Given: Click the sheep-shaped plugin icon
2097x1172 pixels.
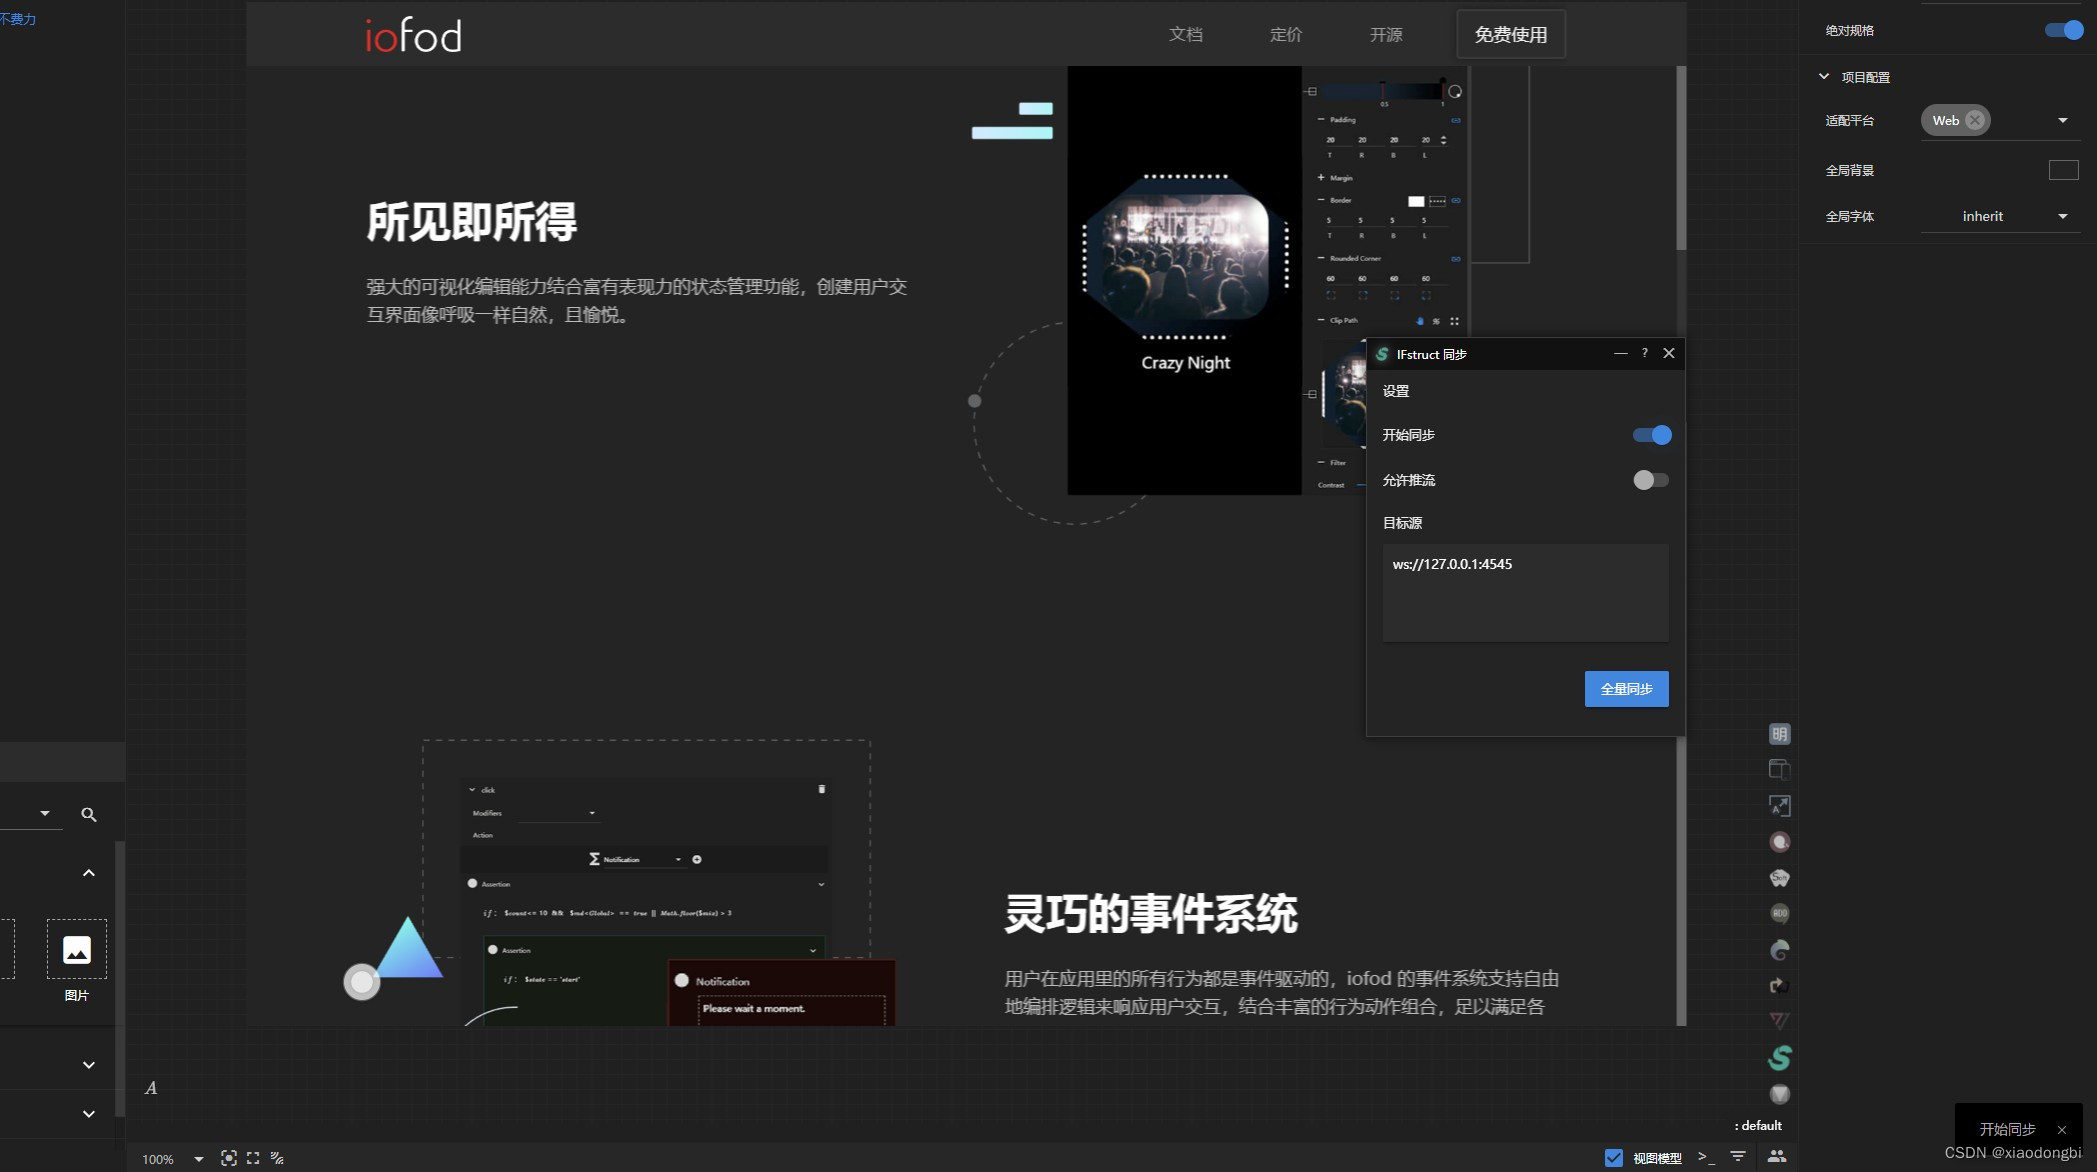Looking at the screenshot, I should click(x=1779, y=878).
